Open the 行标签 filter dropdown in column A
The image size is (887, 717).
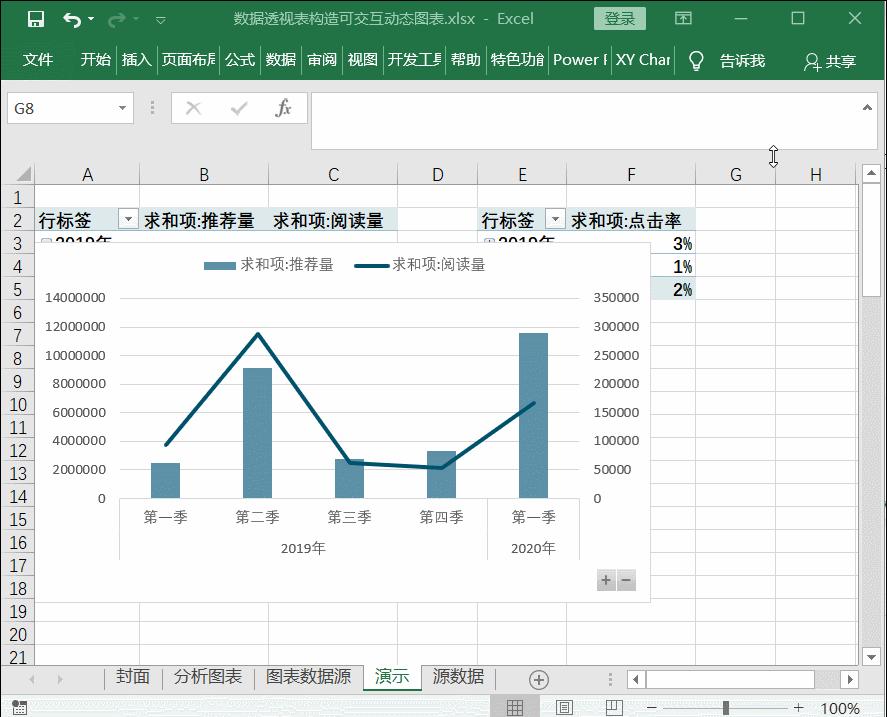128,218
